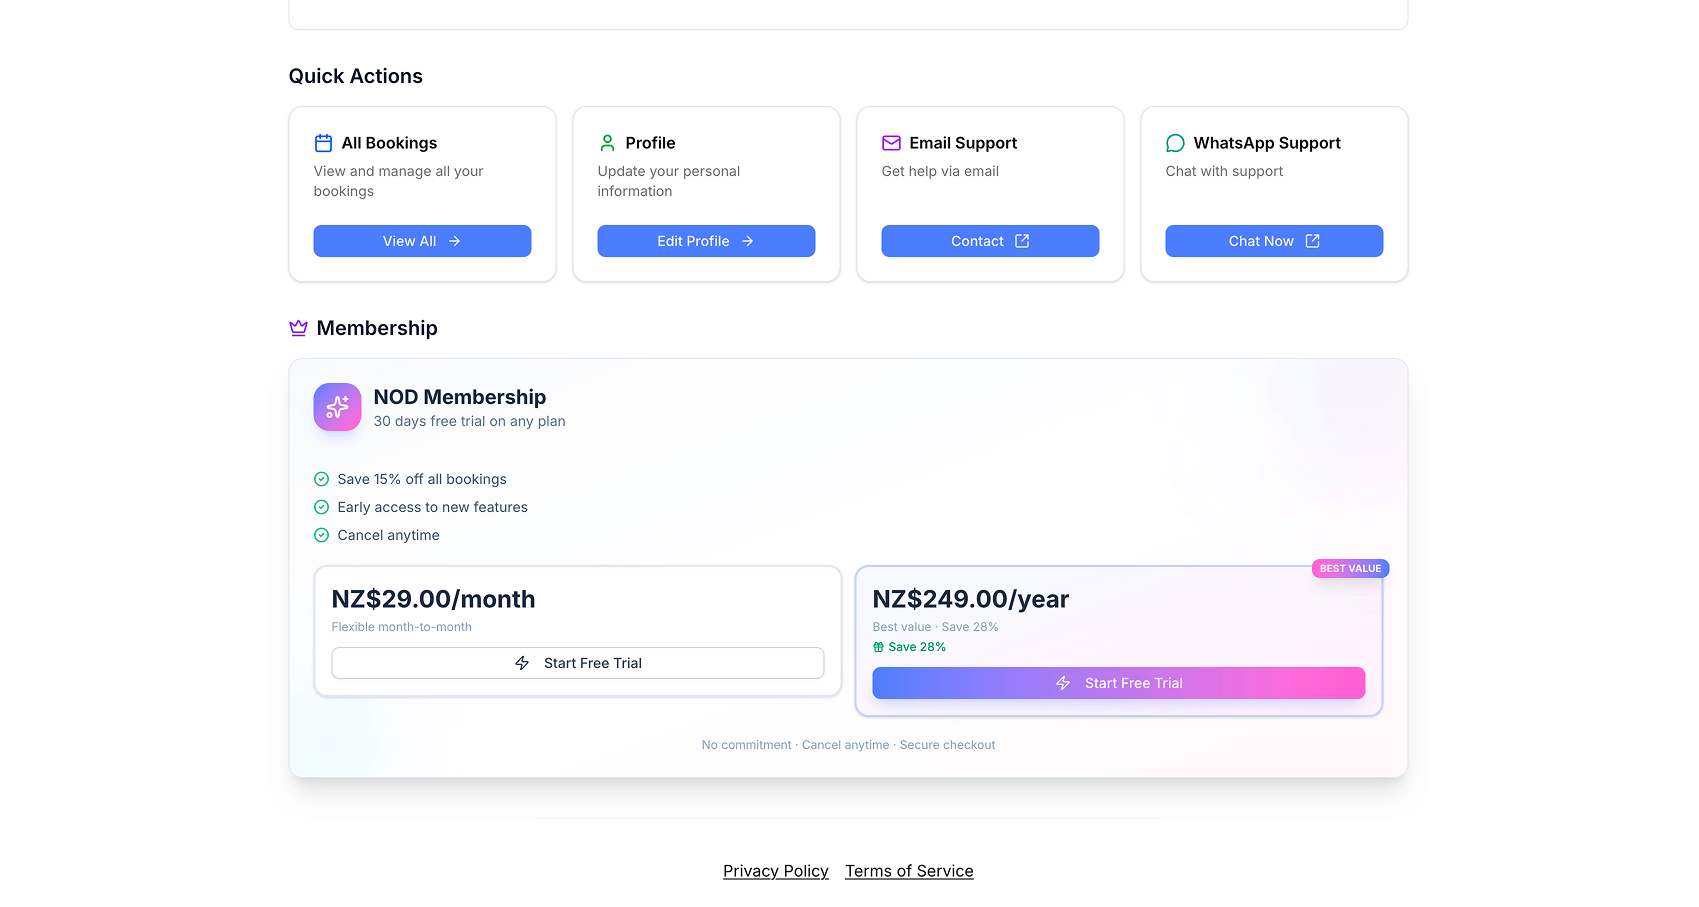Open the Edit Profile button
This screenshot has height=907, width=1699.
[x=706, y=241]
